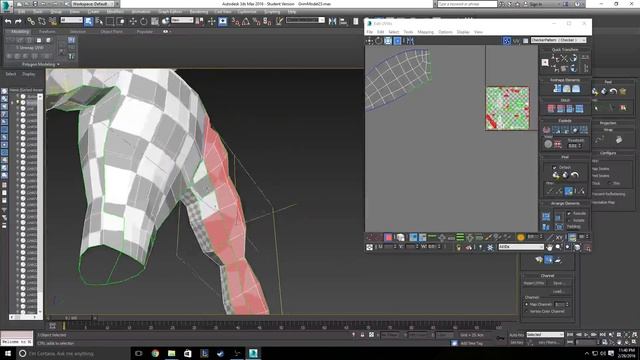This screenshot has width=640, height=360.
Task: Toggle the Detach checkbox in Peel rollout
Action: point(554,167)
